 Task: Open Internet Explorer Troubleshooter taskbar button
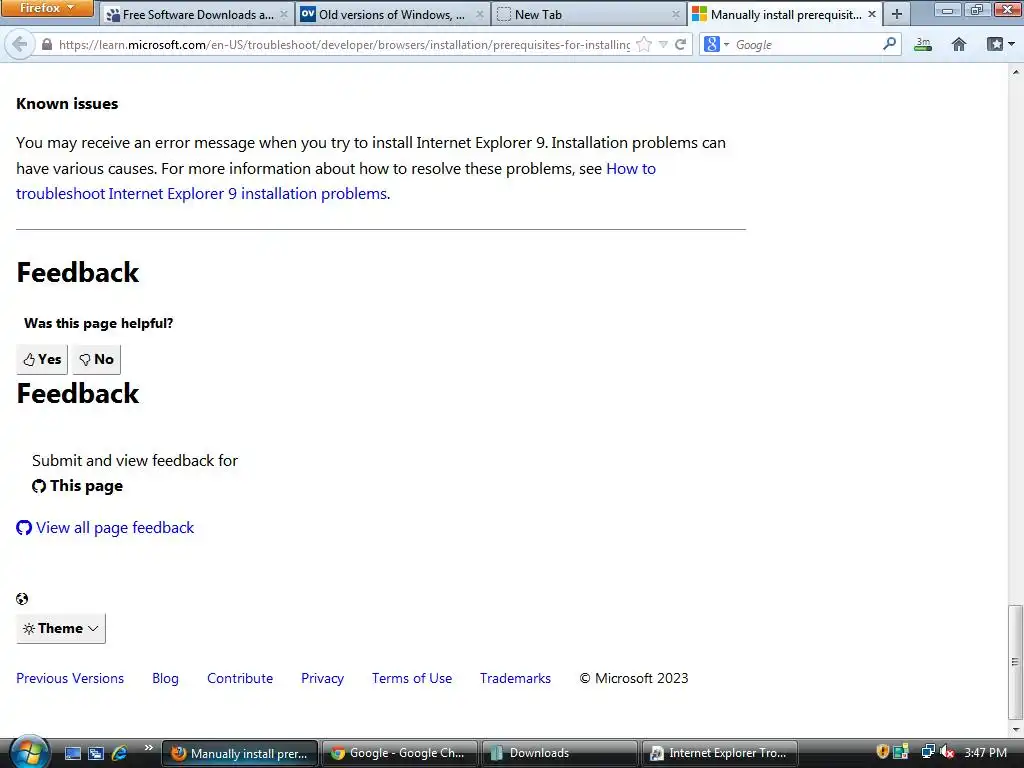point(719,753)
